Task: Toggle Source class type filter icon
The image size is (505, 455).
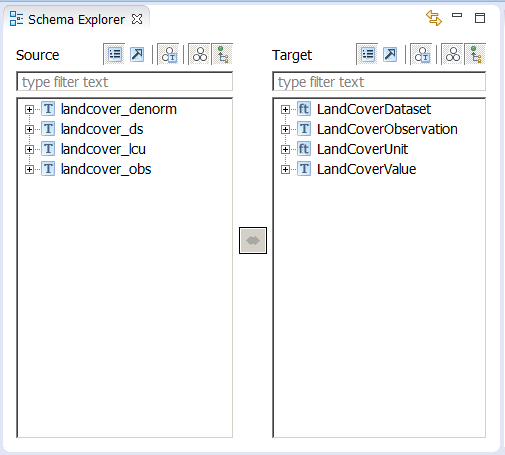Action: click(169, 54)
